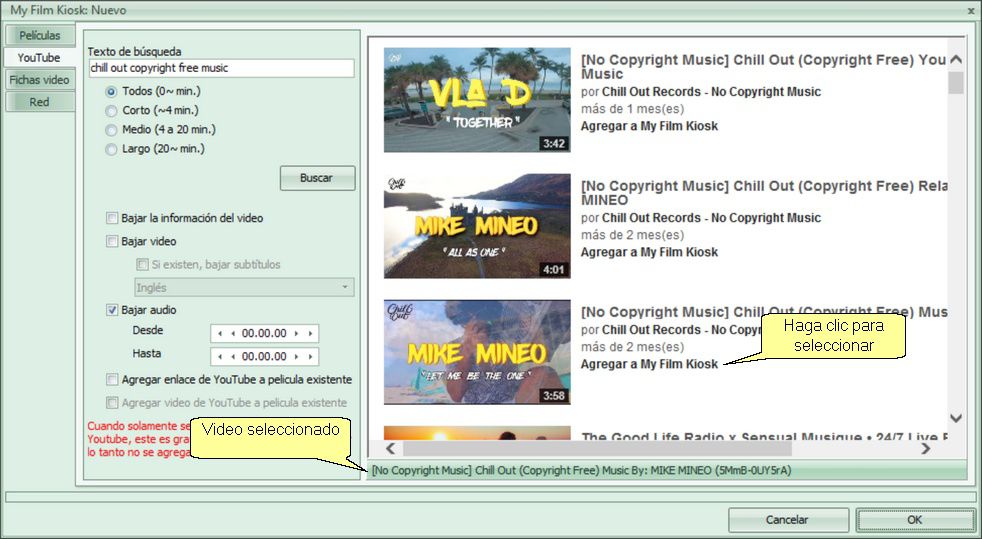This screenshot has width=982, height=539.
Task: Close the My Film Kiosk dialog
Action: [971, 9]
